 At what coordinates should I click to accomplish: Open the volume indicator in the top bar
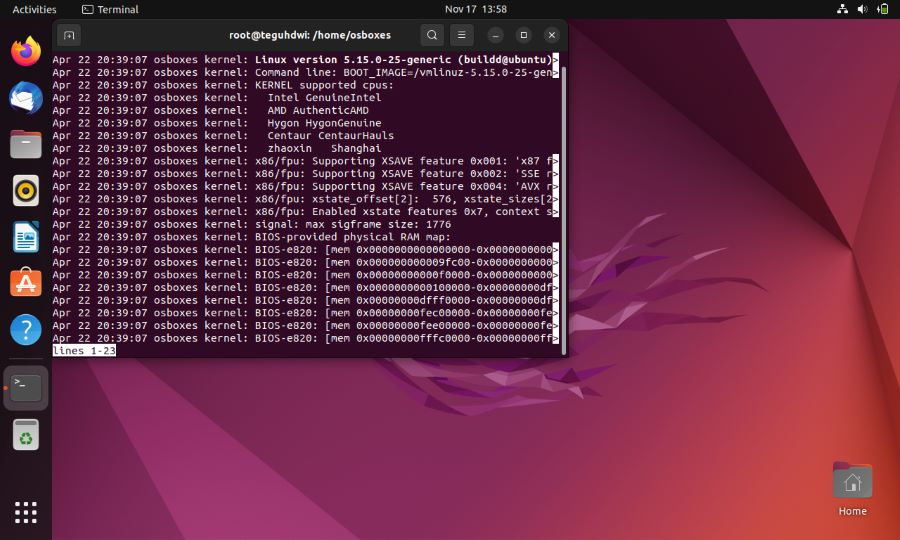coord(862,9)
